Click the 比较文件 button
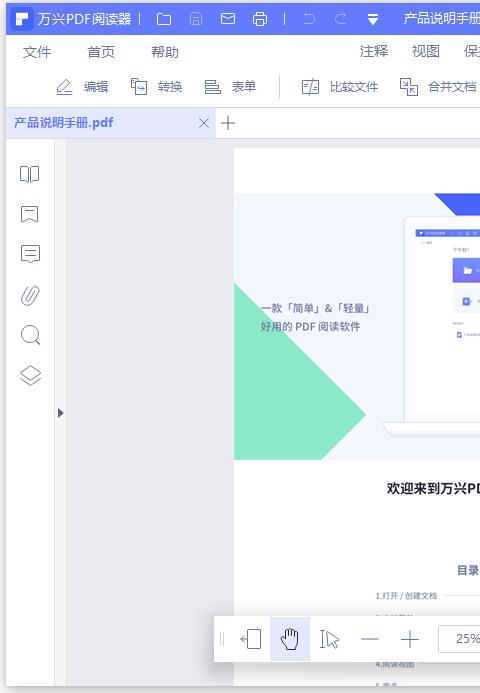Viewport: 480px width, 693px height. coord(340,87)
